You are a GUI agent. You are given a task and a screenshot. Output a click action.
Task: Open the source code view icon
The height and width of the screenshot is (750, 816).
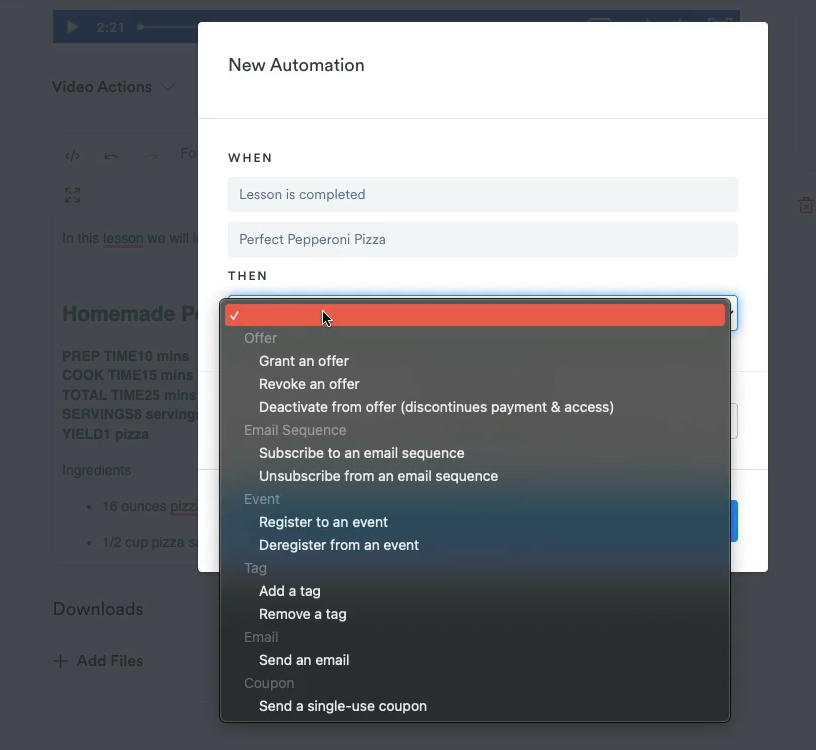[72, 155]
